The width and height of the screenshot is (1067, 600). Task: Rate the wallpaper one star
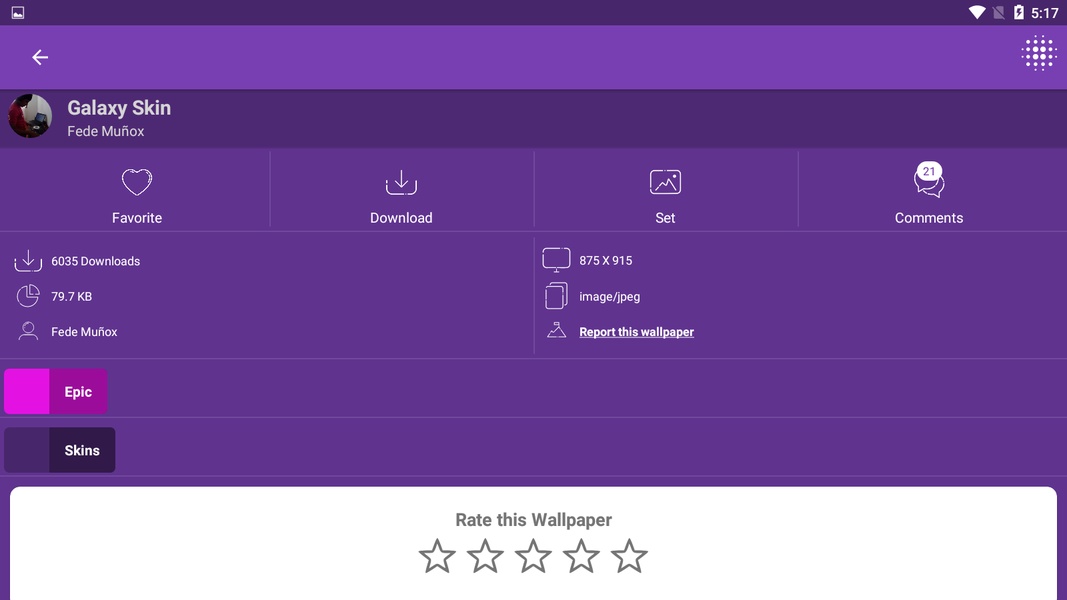[437, 556]
